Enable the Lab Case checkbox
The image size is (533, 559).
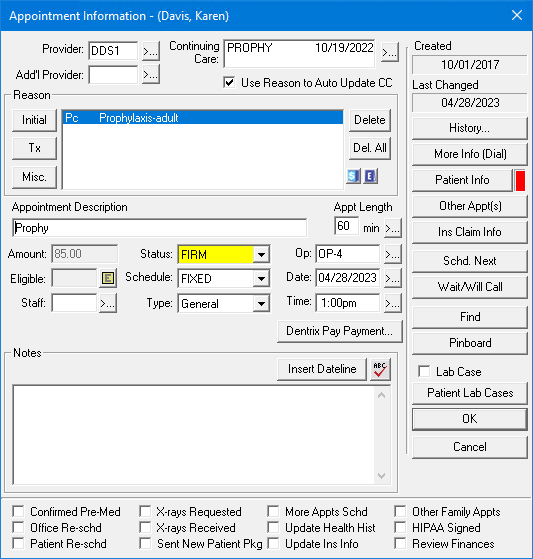(424, 371)
